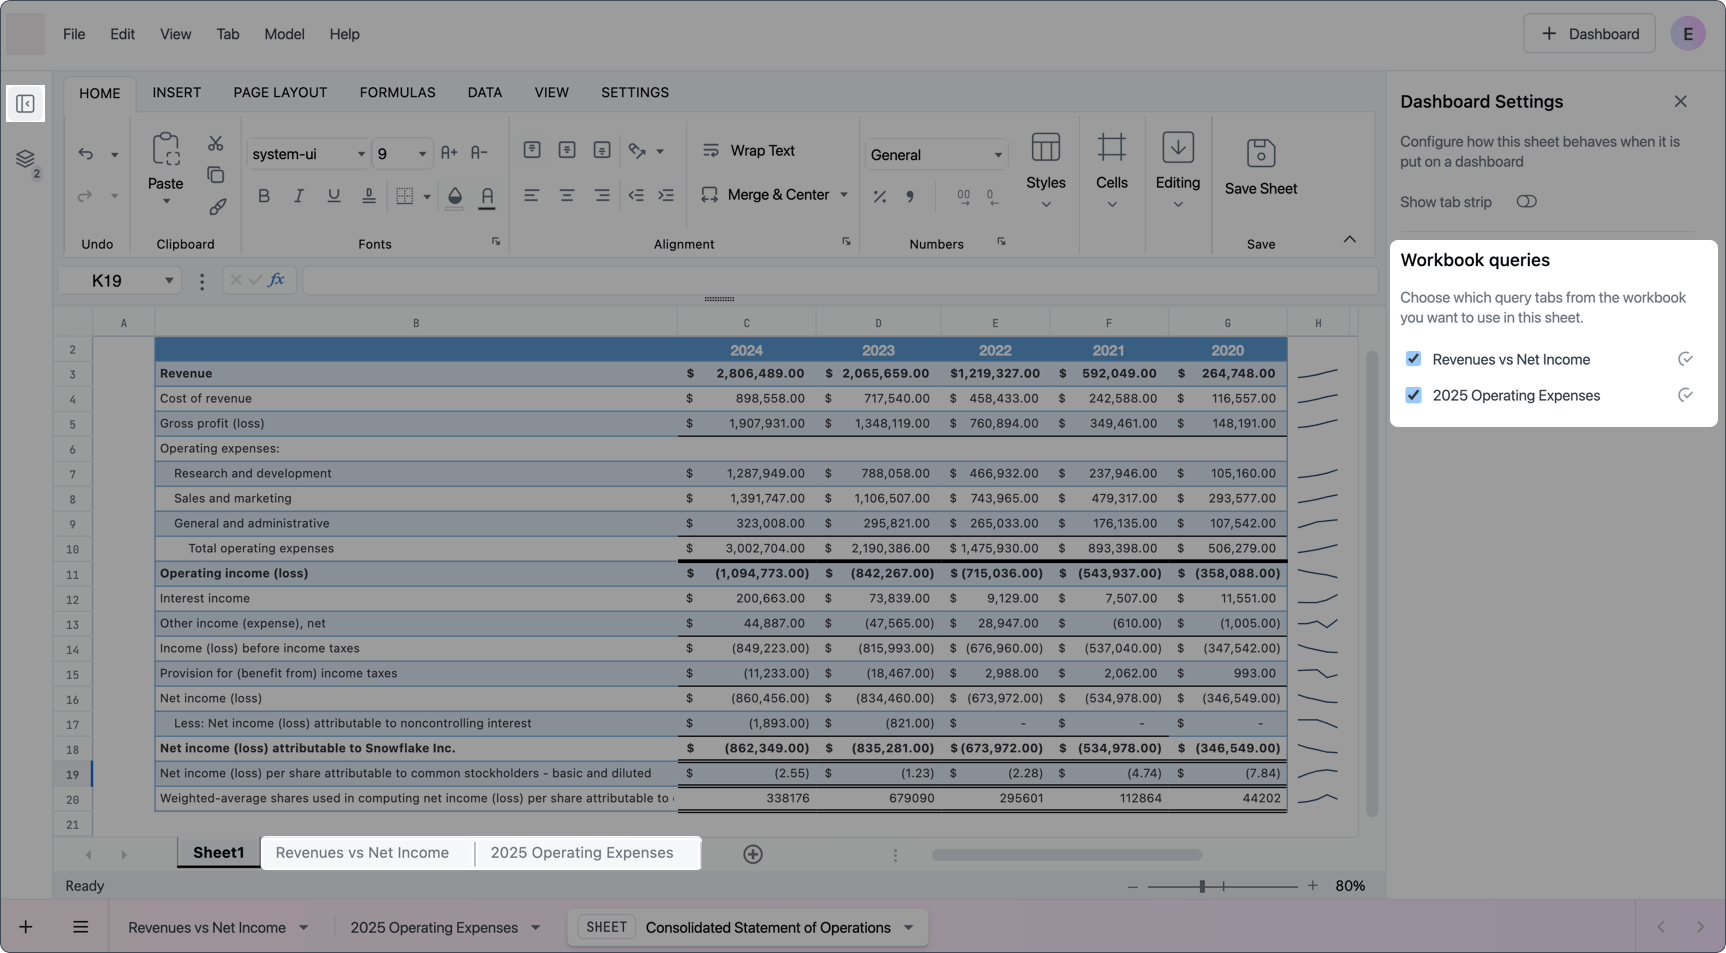
Task: Apply bold formatting with B icon
Action: pyautogui.click(x=264, y=196)
